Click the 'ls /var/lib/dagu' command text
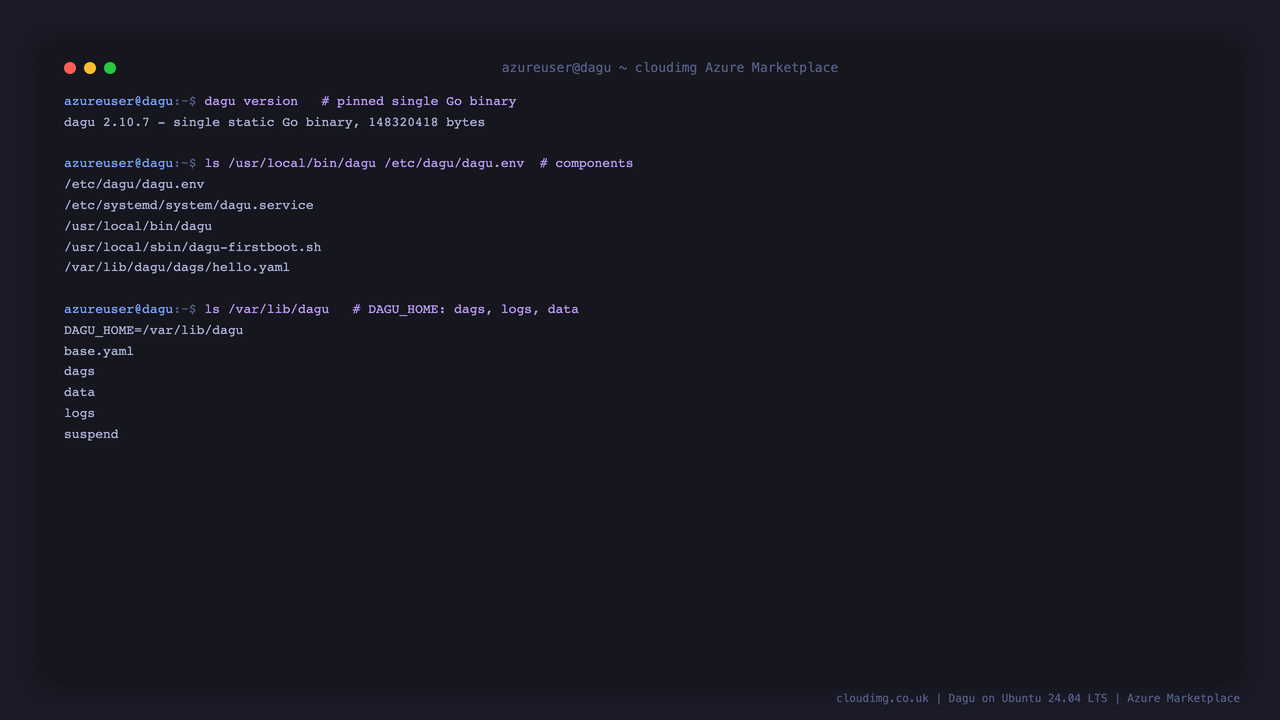Viewport: 1280px width, 720px height. pos(267,309)
